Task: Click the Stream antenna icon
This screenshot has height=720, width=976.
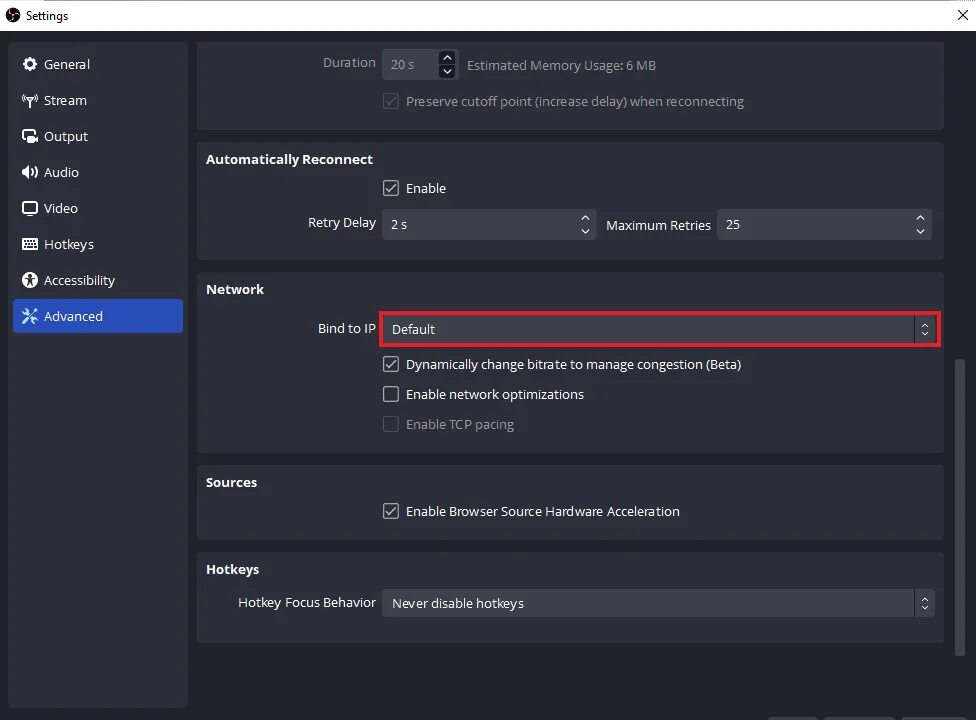Action: tap(29, 100)
